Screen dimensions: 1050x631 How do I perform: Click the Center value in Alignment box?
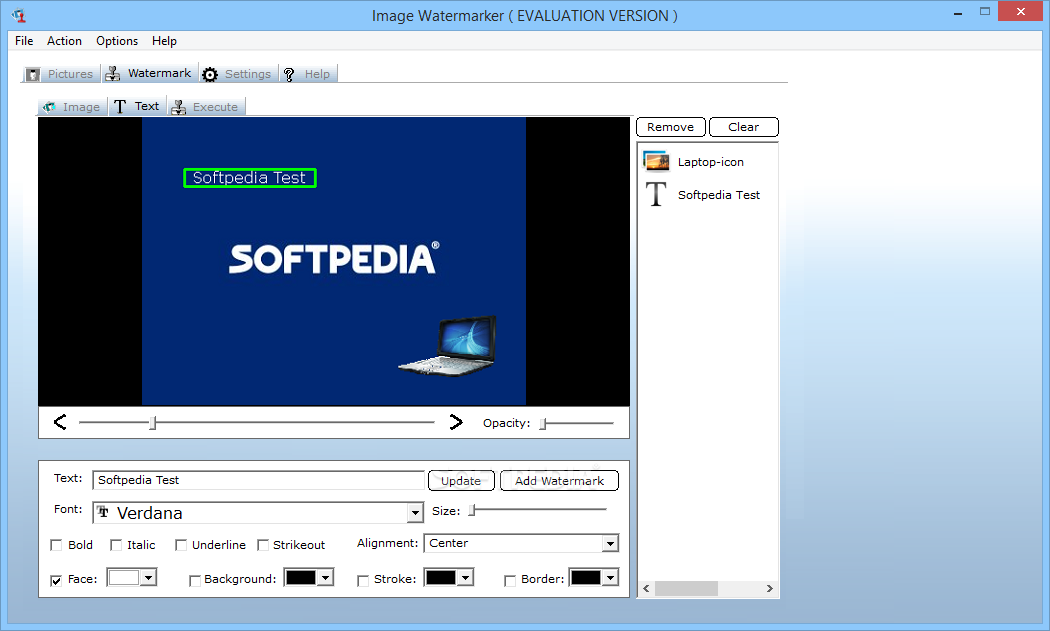(449, 543)
